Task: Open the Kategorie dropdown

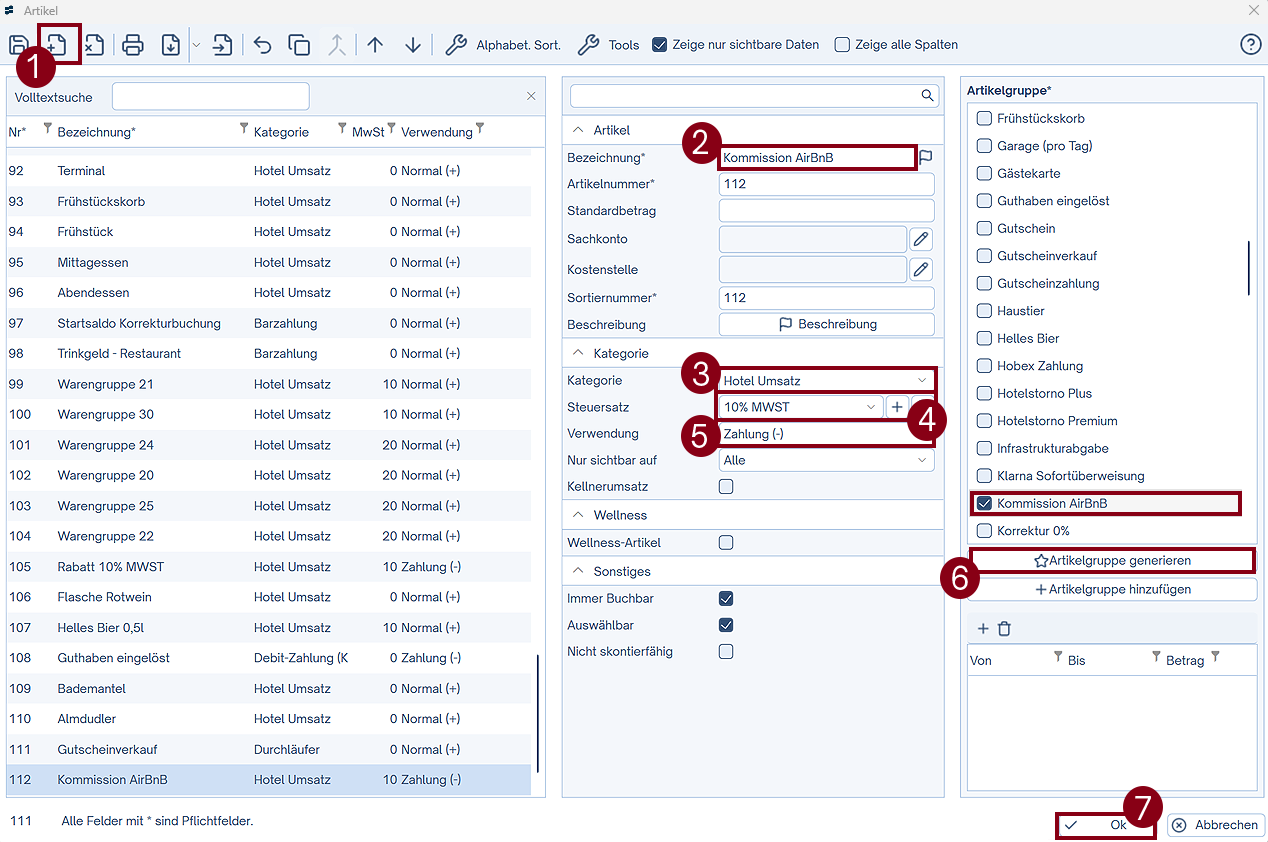Action: 826,380
